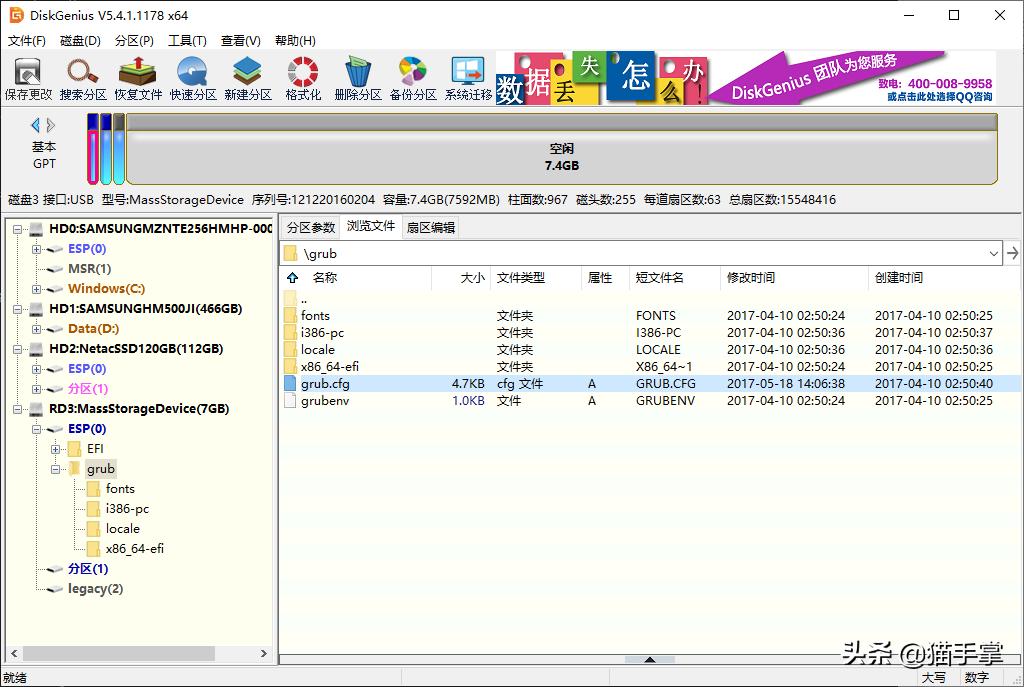Select the 分区参数 (Partition Parameters) tab

(x=311, y=227)
